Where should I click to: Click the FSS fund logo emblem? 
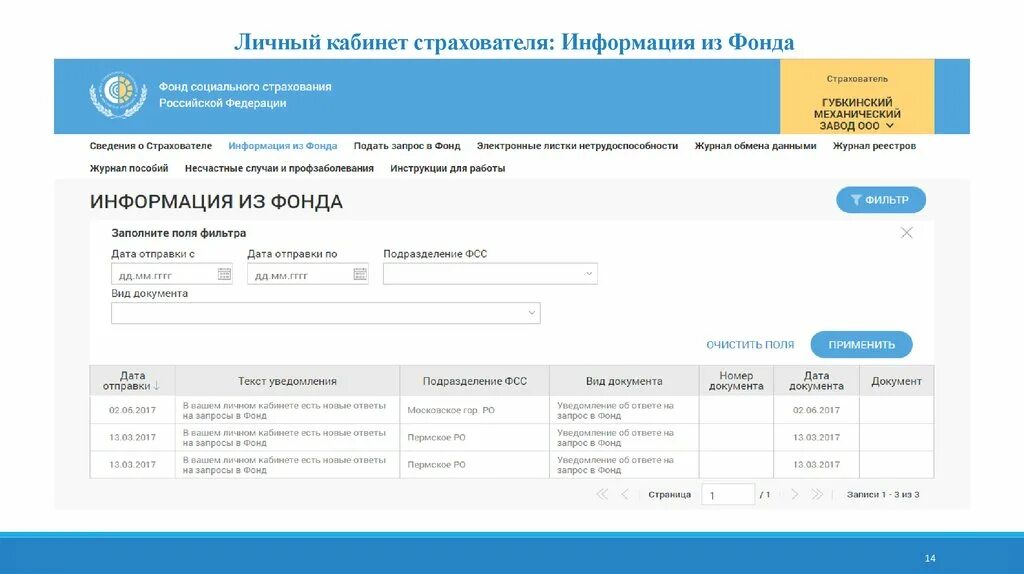[x=118, y=95]
